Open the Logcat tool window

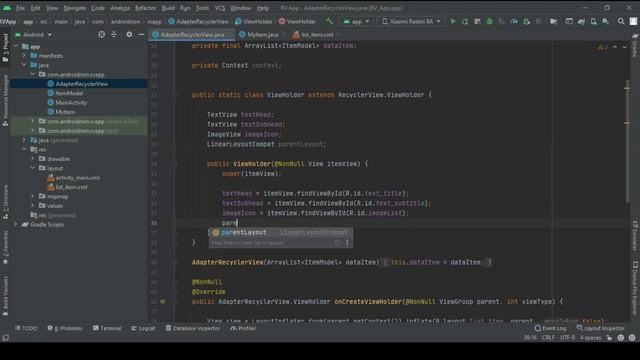coord(143,328)
